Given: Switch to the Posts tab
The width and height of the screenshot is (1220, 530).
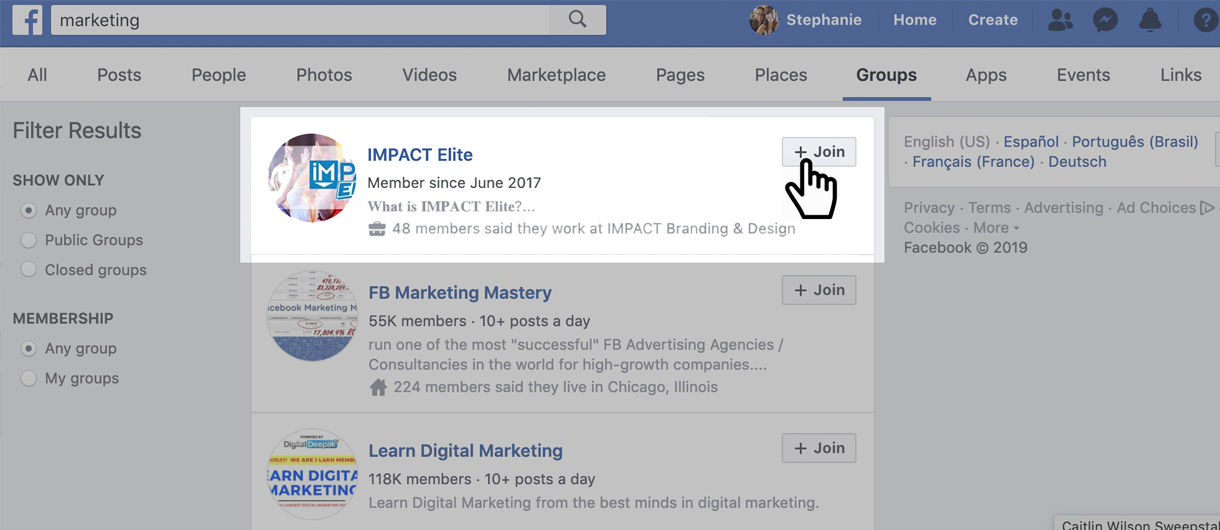Looking at the screenshot, I should 119,75.
